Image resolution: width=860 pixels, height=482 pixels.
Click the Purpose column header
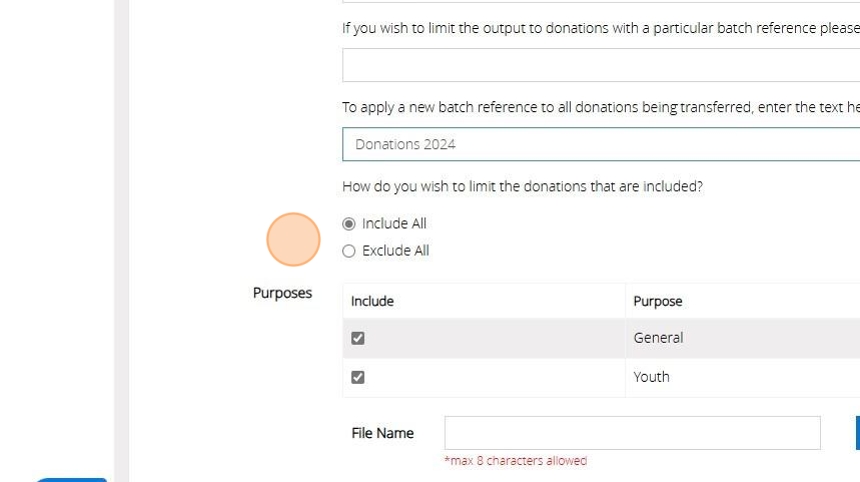tap(658, 301)
